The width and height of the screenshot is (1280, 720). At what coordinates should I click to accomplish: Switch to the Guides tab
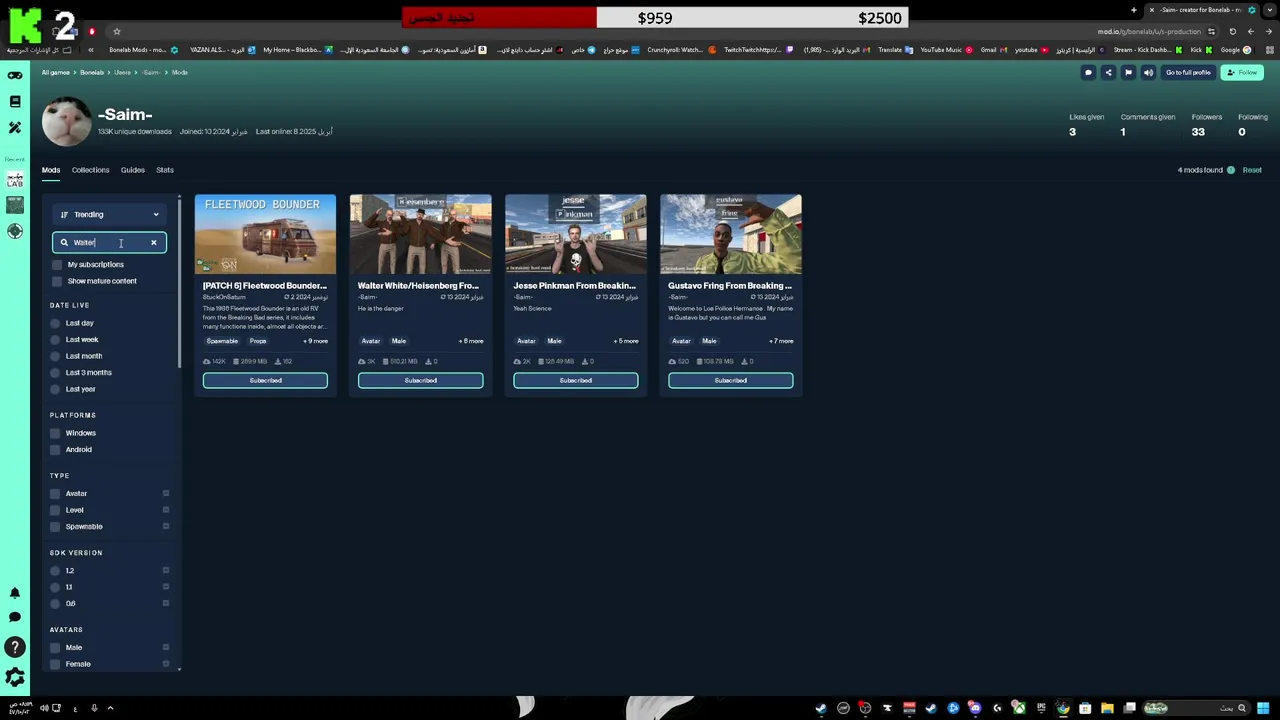tap(133, 170)
